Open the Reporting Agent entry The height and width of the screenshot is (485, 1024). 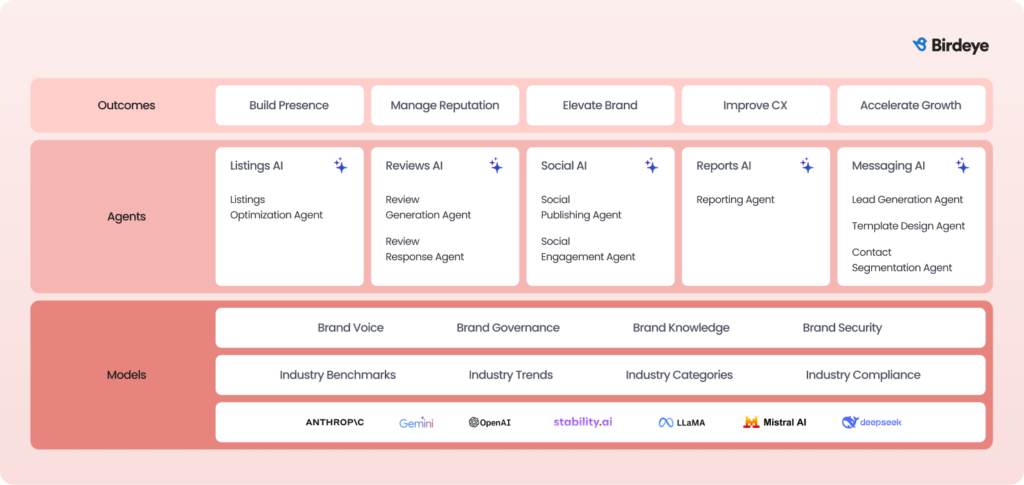735,200
